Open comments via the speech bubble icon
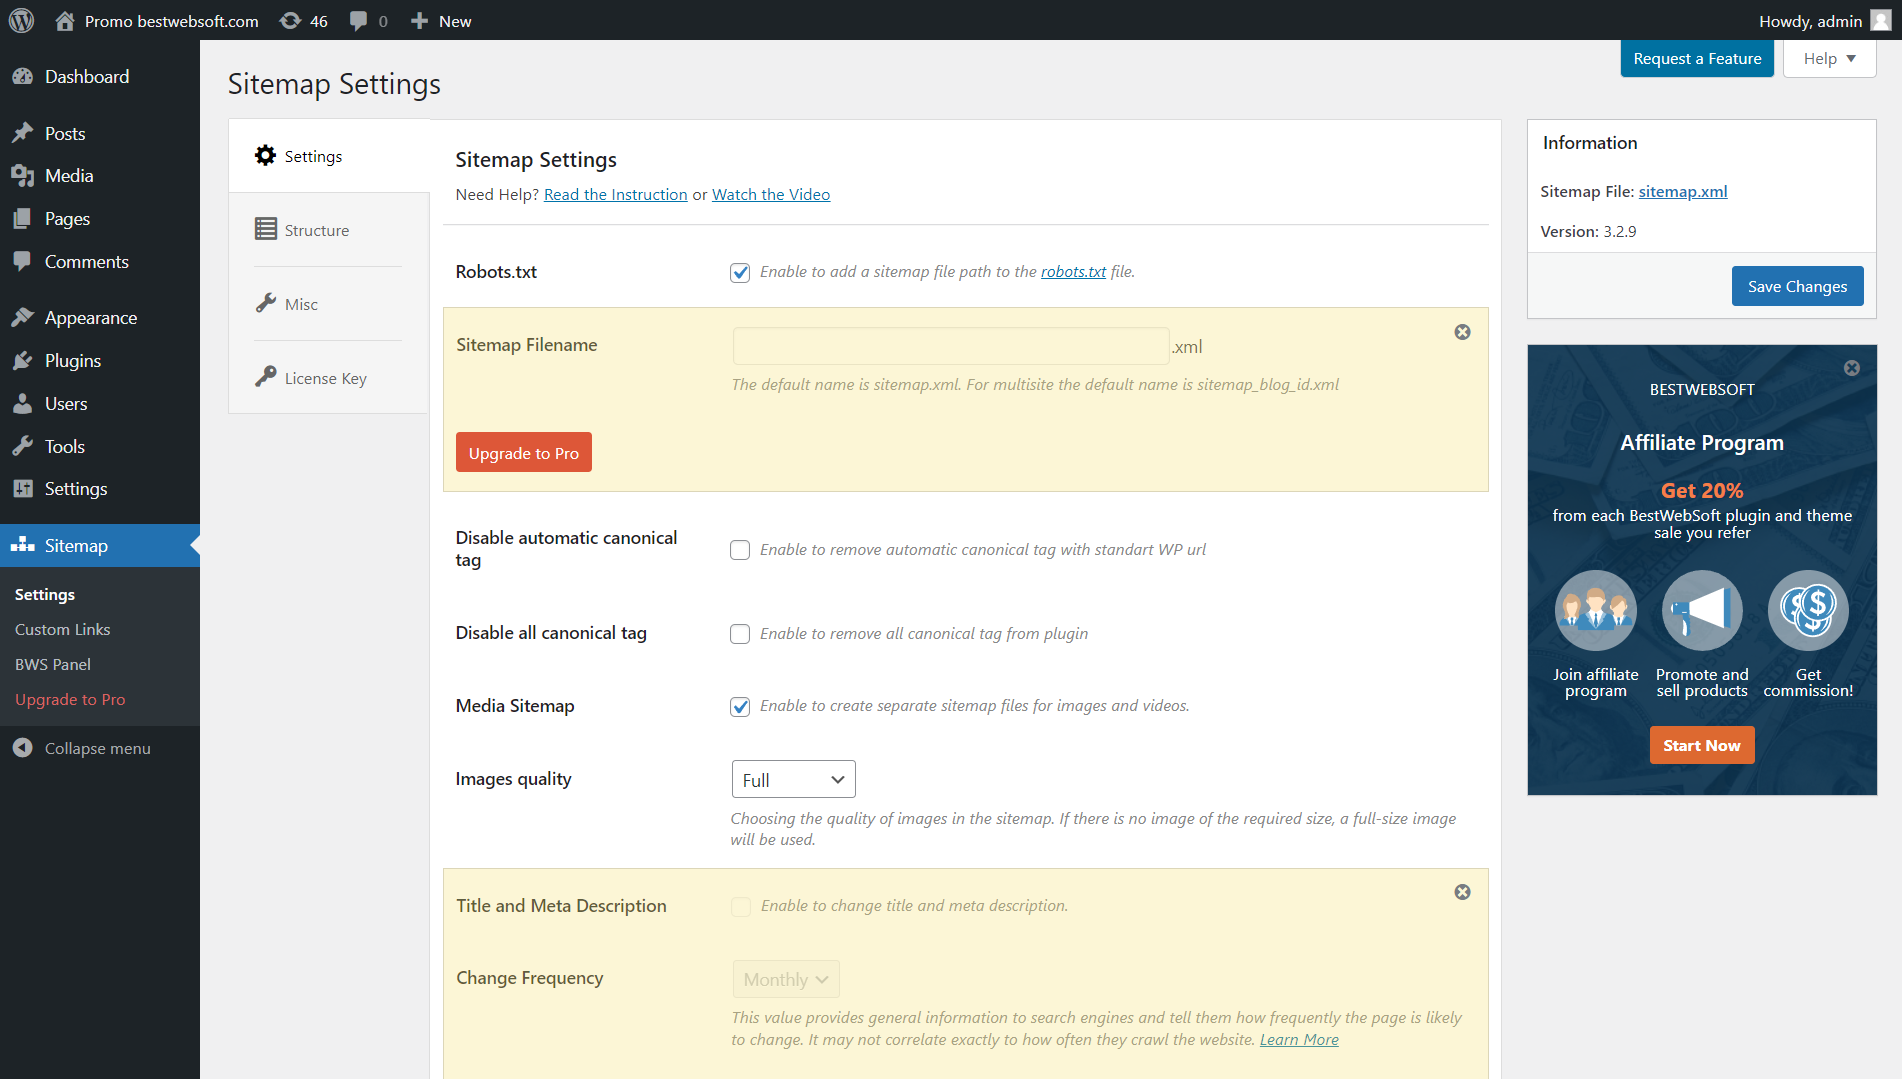Viewport: 1902px width, 1079px height. (x=358, y=20)
